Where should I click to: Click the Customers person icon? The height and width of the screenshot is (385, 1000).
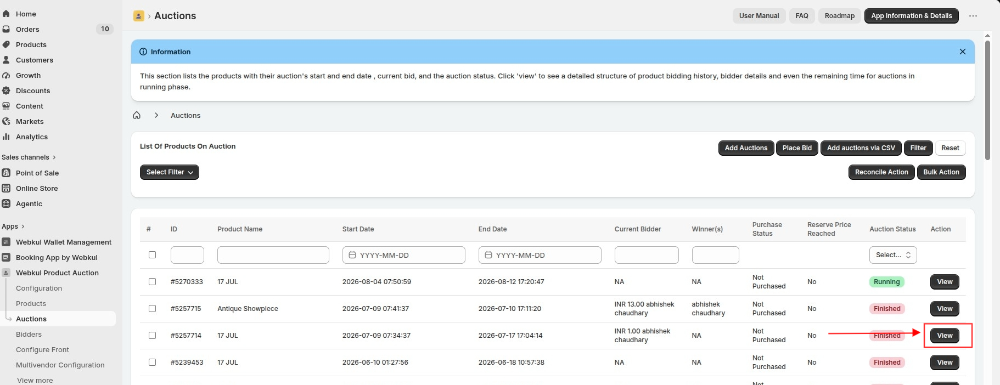tap(6, 60)
